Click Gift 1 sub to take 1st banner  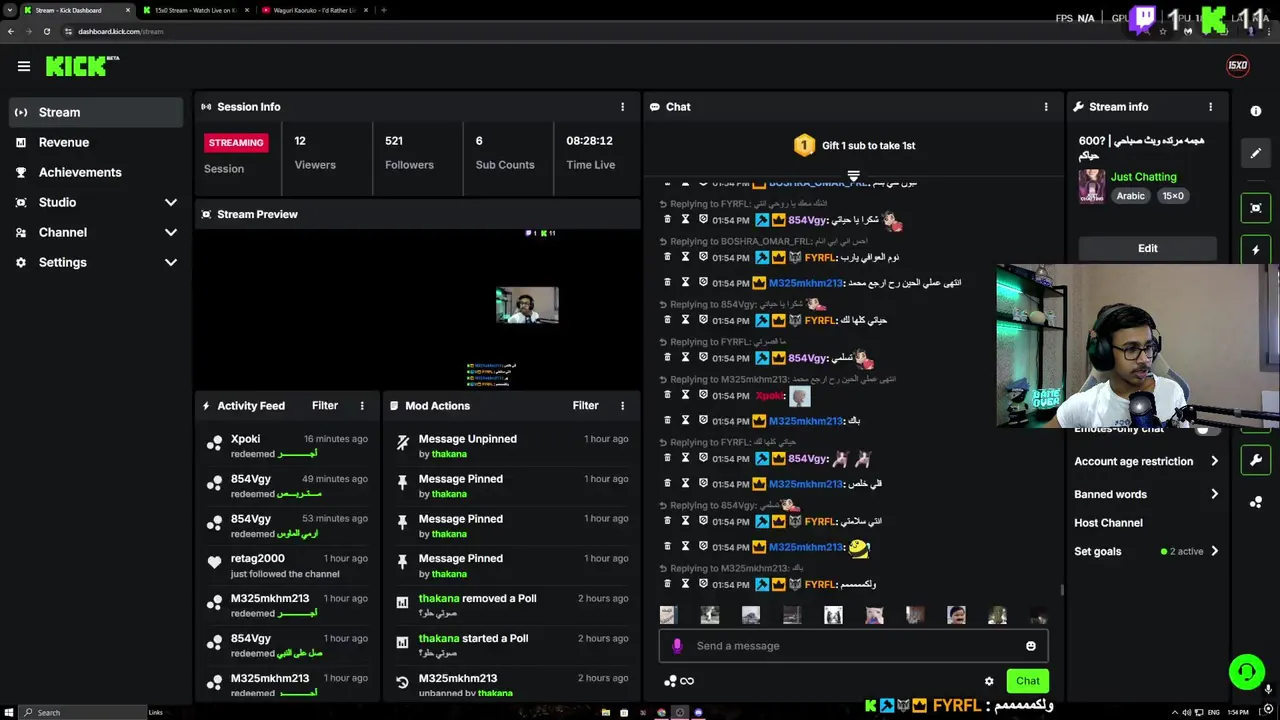854,146
